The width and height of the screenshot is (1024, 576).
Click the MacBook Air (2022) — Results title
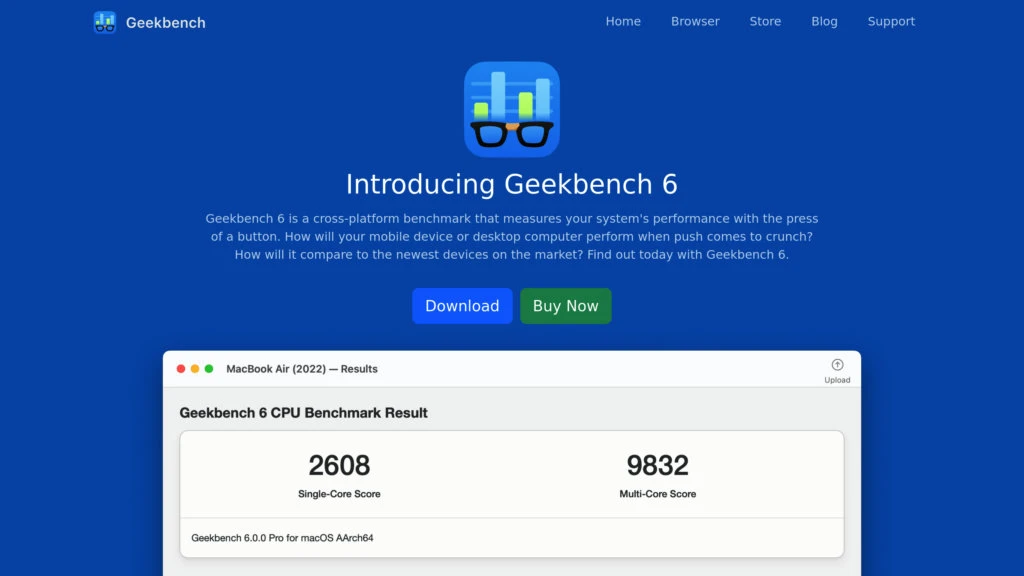click(302, 369)
